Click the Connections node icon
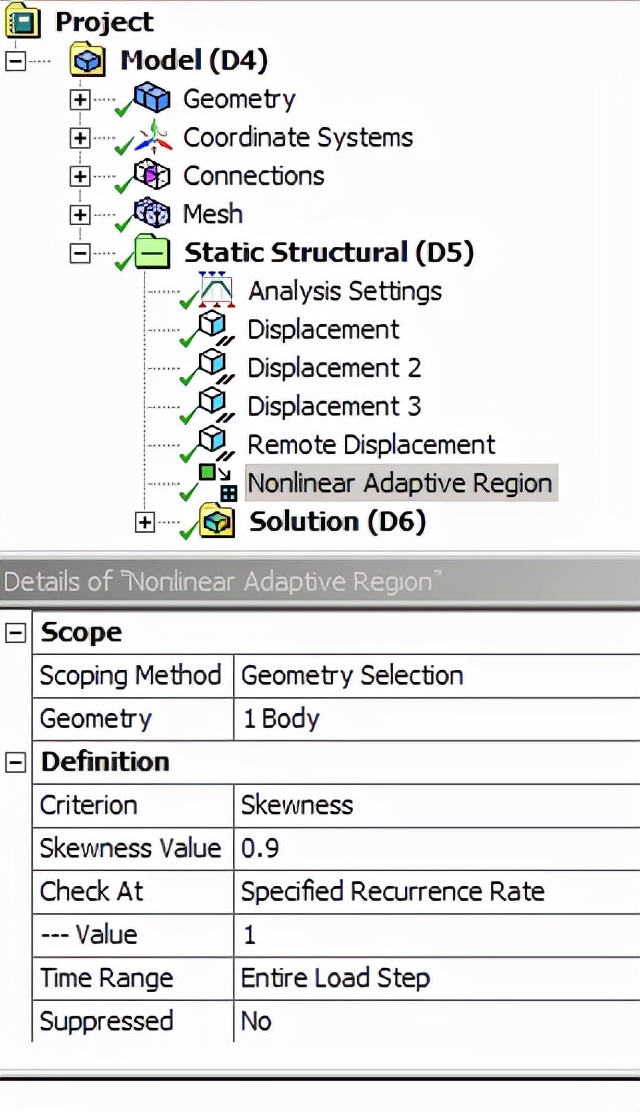The height and width of the screenshot is (1112, 640). (153, 176)
